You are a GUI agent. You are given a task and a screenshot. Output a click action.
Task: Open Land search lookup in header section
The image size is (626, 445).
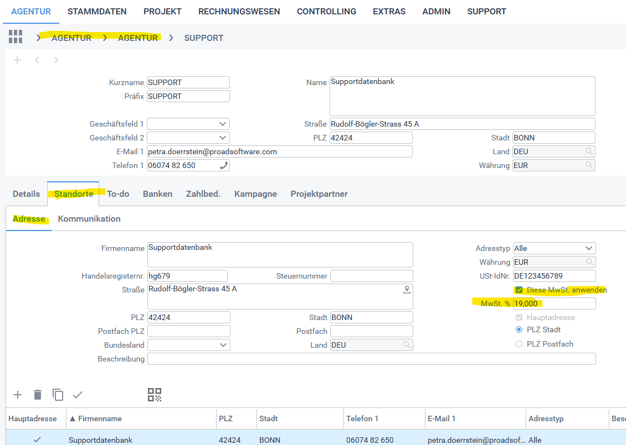tap(589, 152)
